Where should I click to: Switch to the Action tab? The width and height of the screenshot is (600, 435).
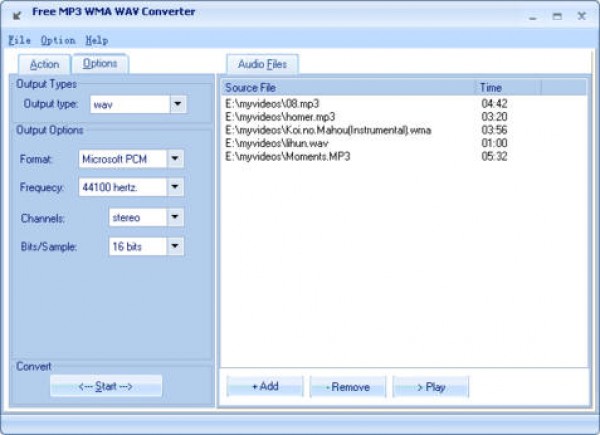point(45,64)
